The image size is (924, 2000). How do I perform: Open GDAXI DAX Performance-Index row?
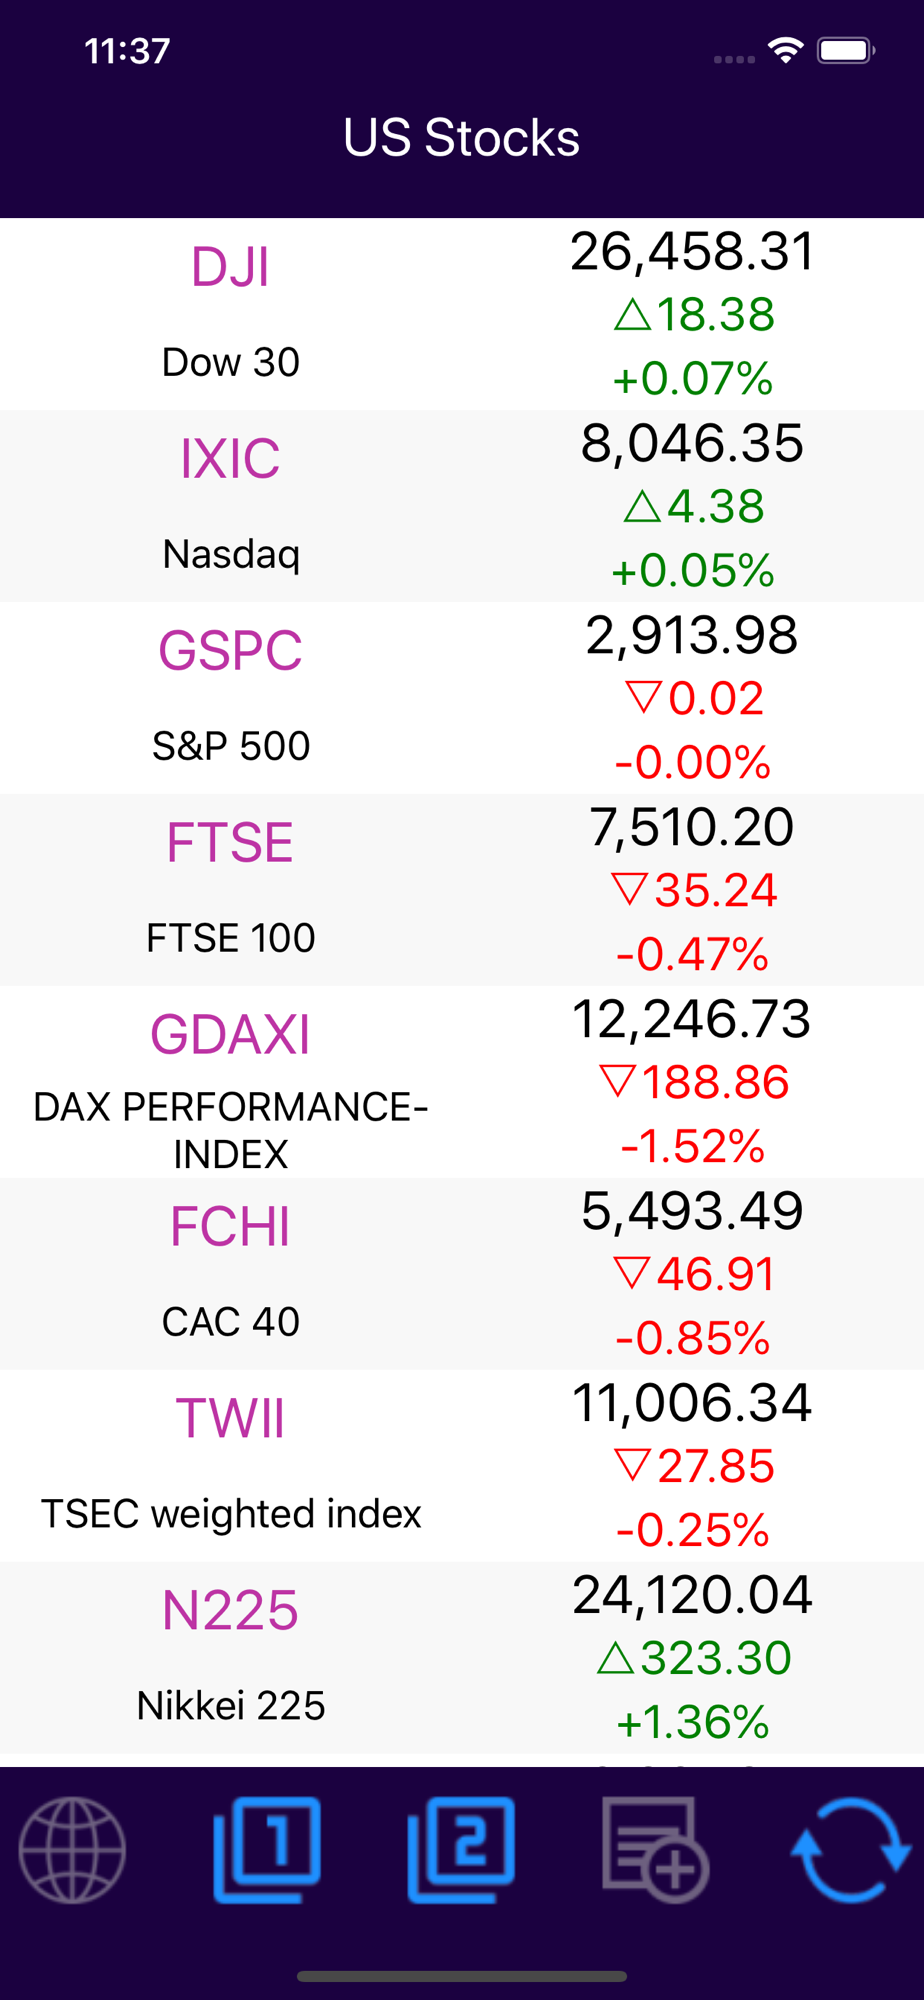pos(462,1082)
